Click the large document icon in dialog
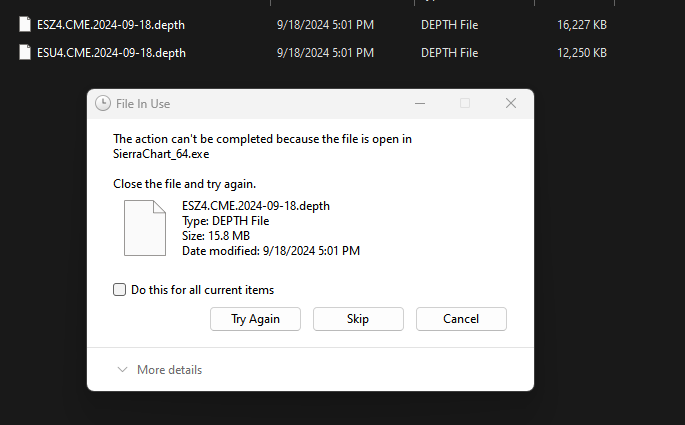Screen dimensions: 685x425 pos(144,228)
